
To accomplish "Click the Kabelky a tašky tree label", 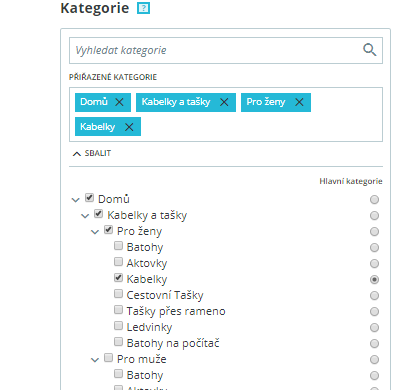I will pyautogui.click(x=147, y=216).
